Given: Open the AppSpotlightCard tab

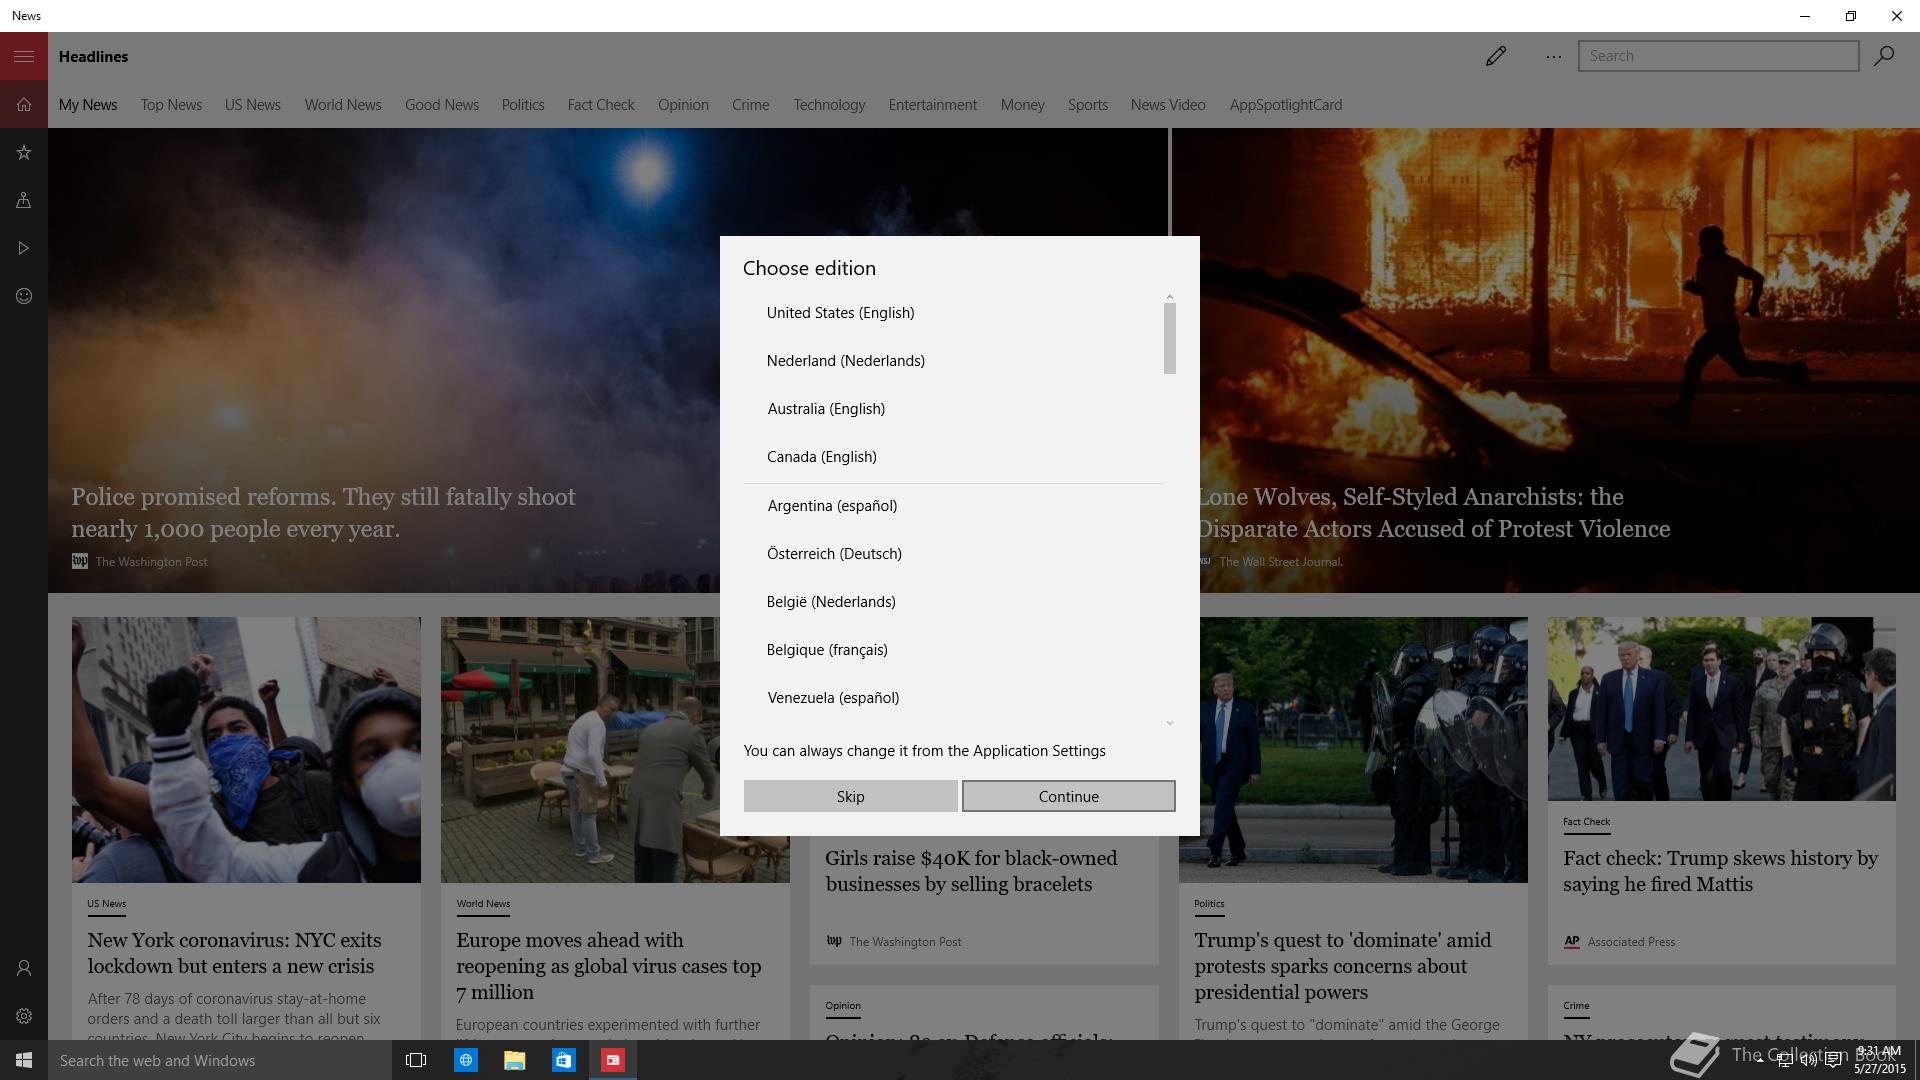Looking at the screenshot, I should click(x=1286, y=105).
